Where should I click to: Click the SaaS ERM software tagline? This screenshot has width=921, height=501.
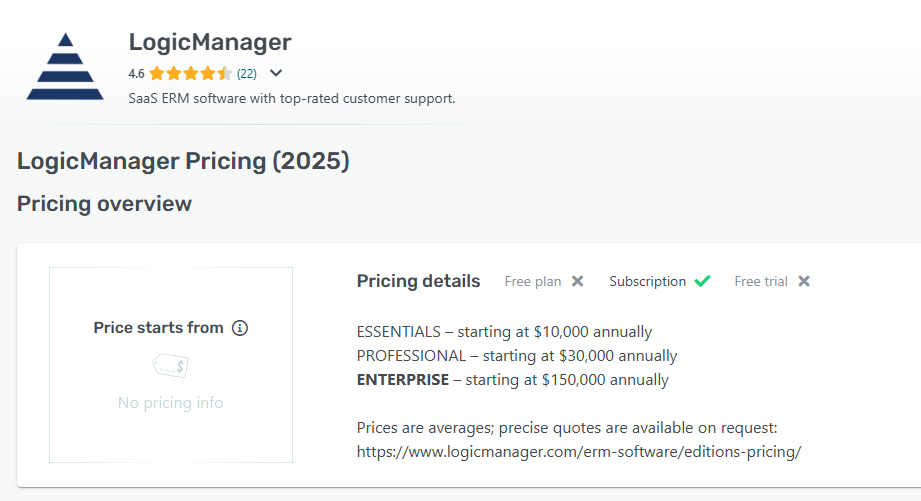click(x=292, y=99)
